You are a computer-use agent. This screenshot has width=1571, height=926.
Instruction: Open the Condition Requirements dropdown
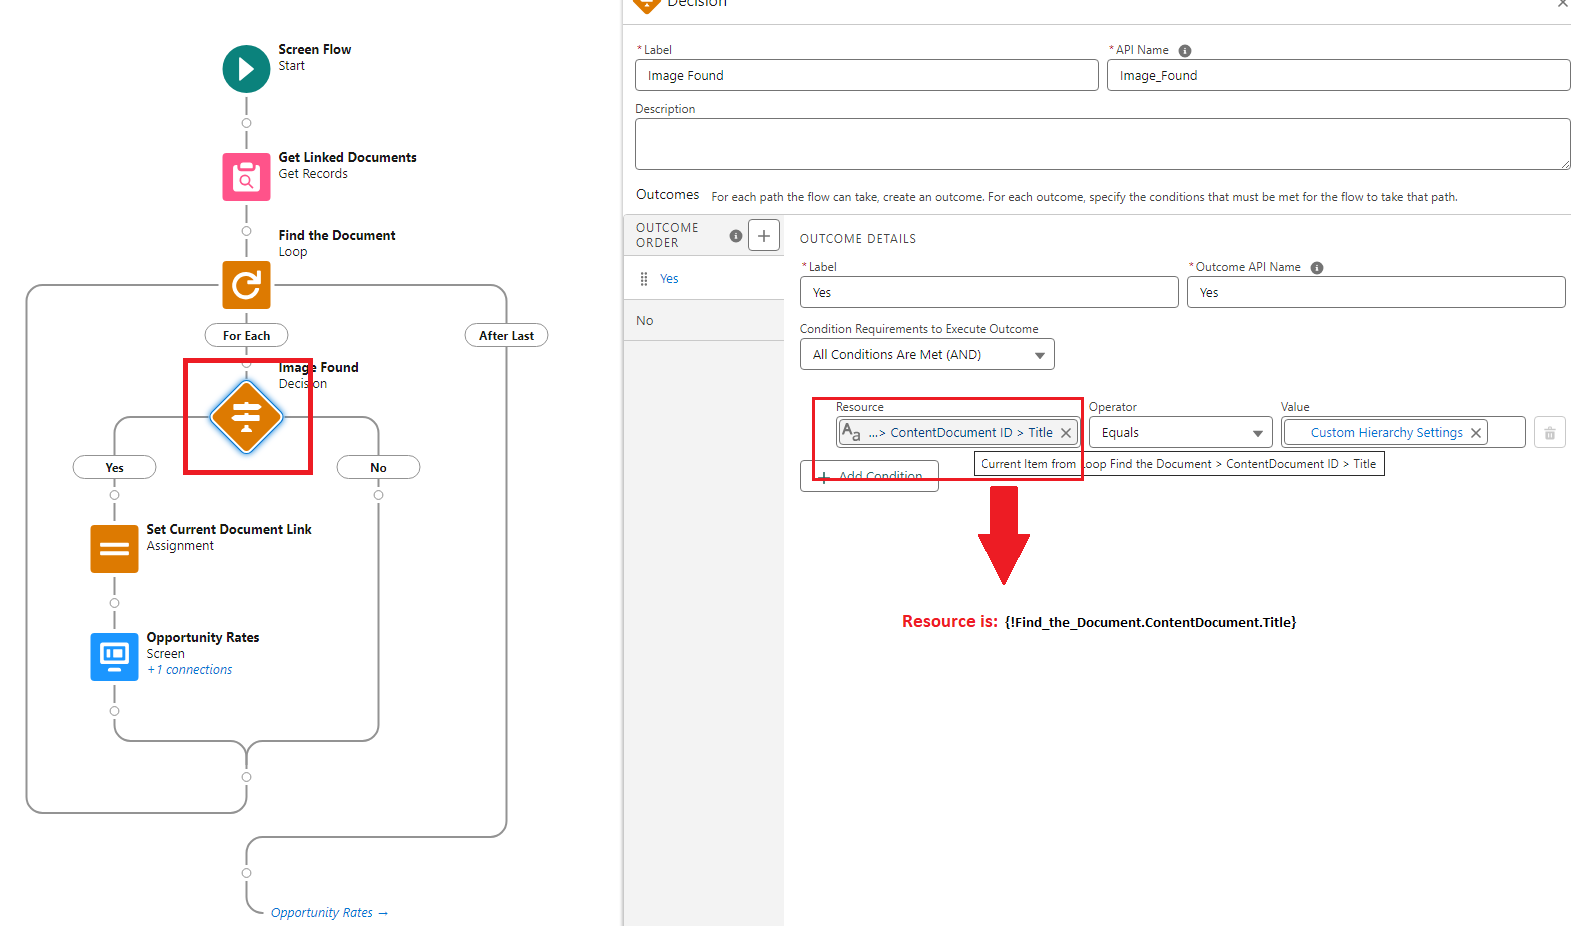pos(926,355)
